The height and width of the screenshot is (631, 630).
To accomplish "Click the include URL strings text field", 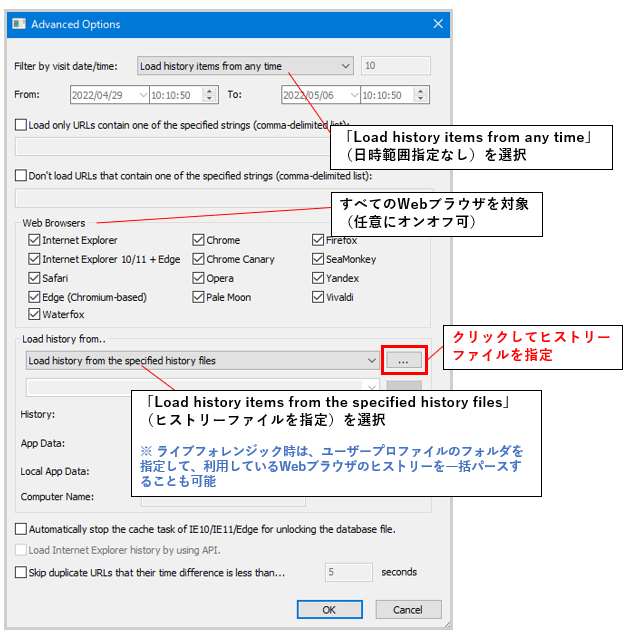I will coord(172,146).
